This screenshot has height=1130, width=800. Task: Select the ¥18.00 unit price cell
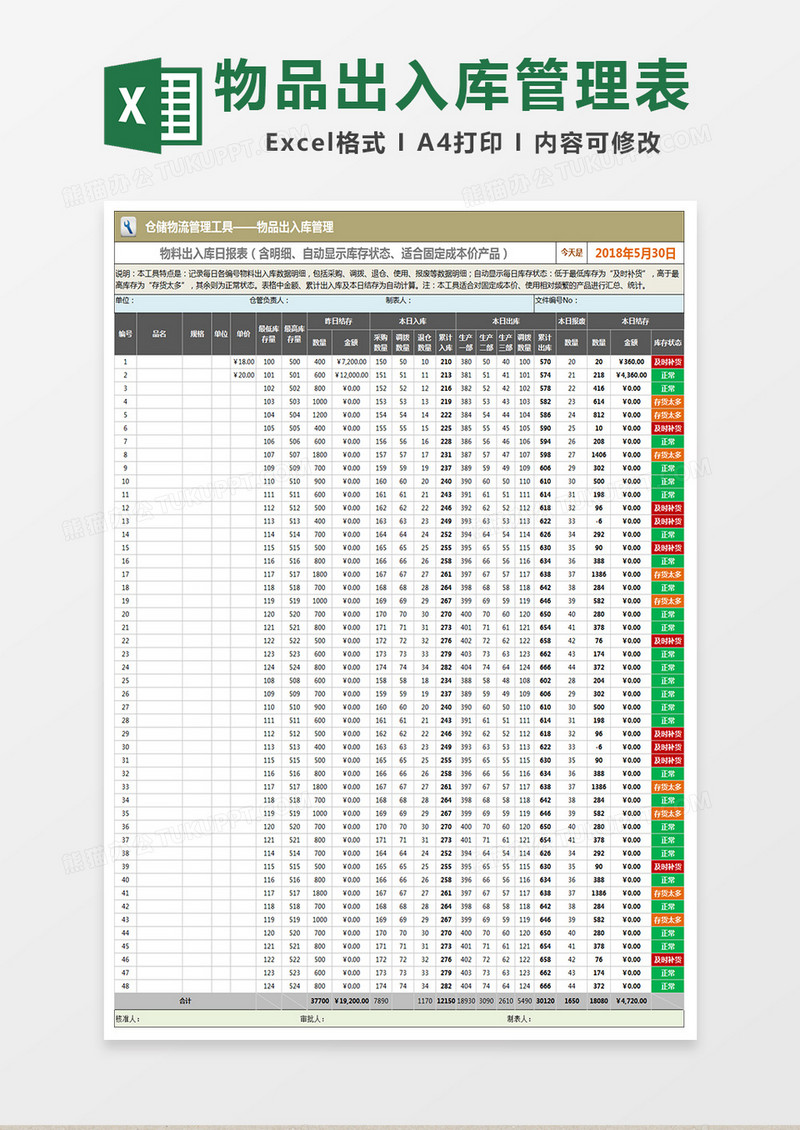tap(244, 362)
